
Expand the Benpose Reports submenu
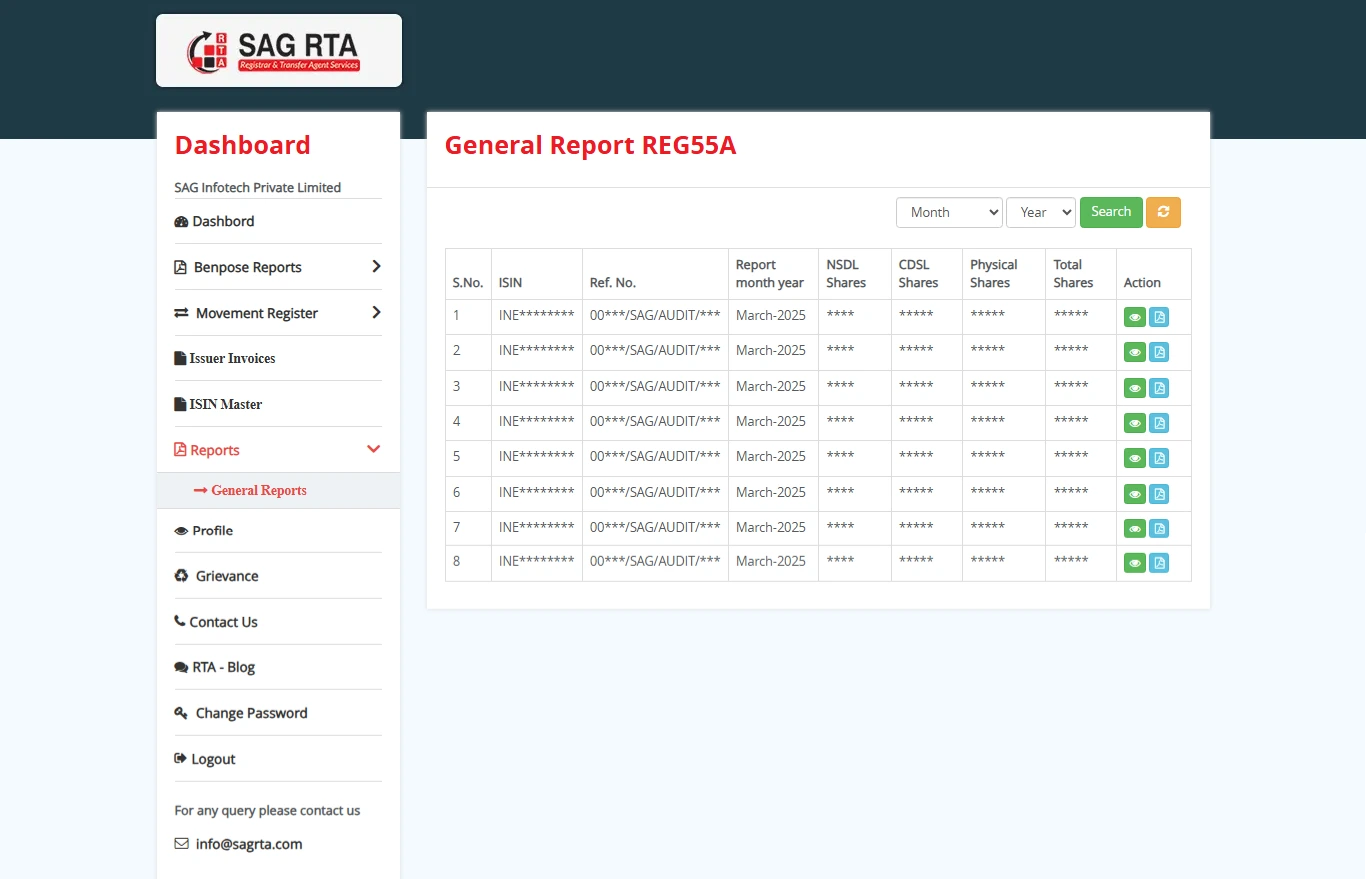click(x=278, y=267)
